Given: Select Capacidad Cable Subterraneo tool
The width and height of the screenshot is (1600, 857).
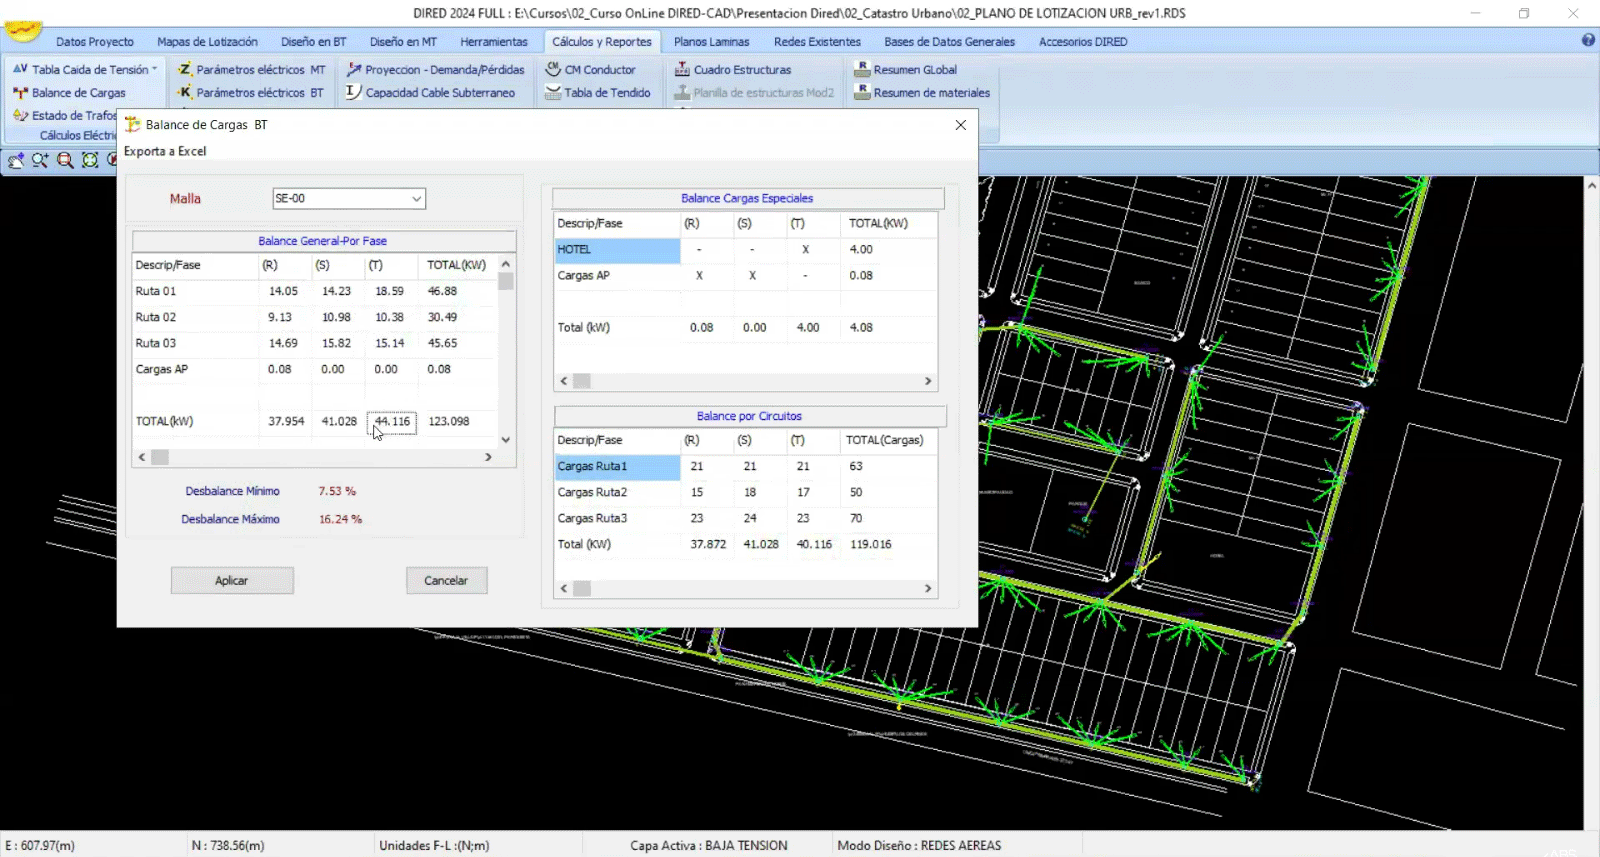Looking at the screenshot, I should click(439, 93).
